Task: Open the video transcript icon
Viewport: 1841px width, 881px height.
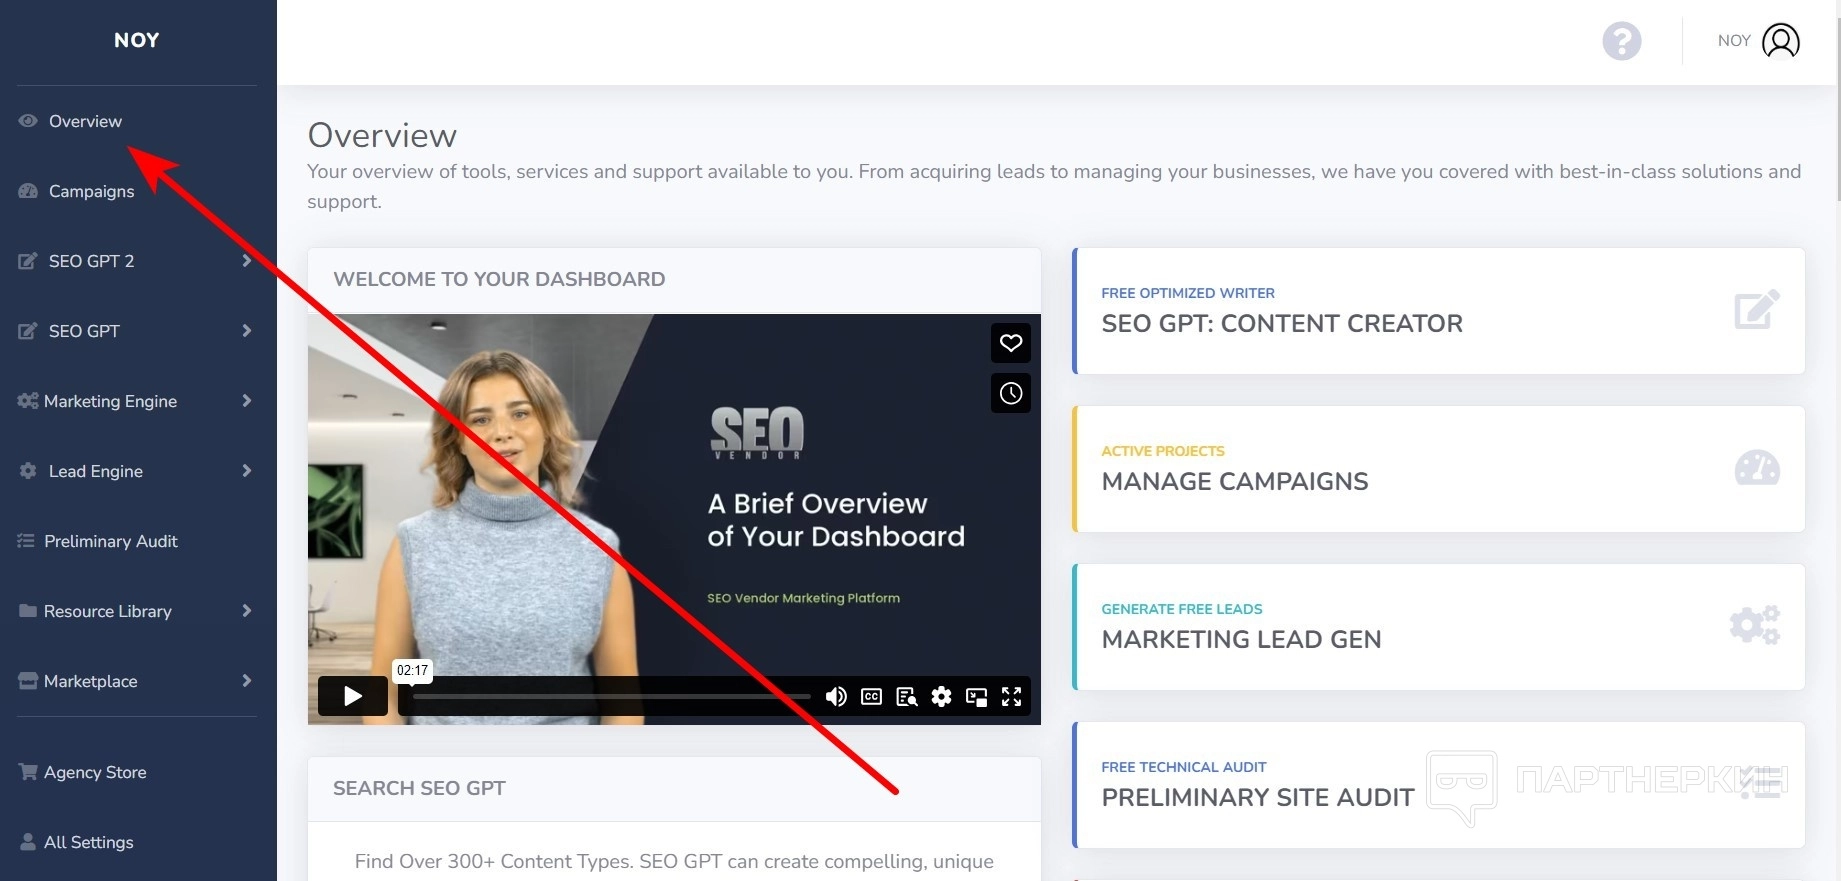Action: pos(907,697)
